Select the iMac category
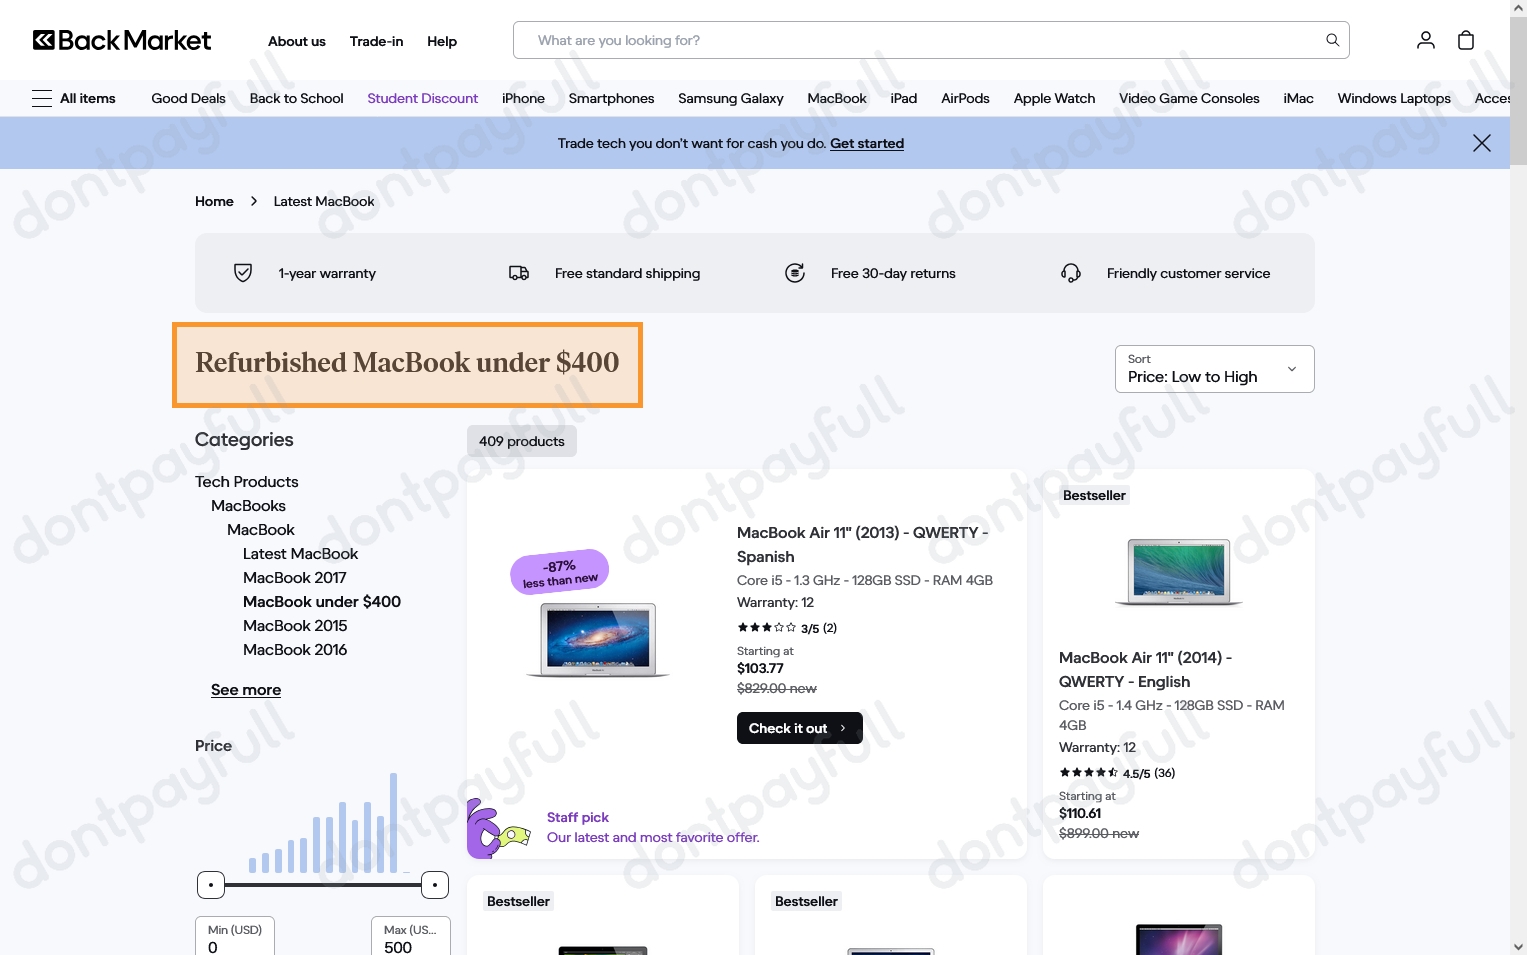 (x=1298, y=98)
